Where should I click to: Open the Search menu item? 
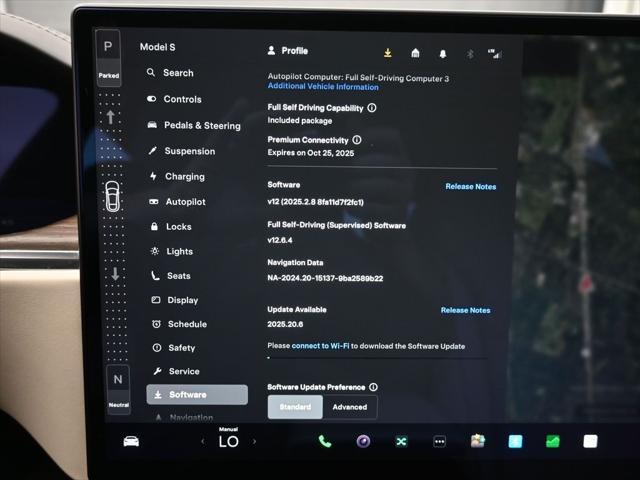(x=170, y=73)
